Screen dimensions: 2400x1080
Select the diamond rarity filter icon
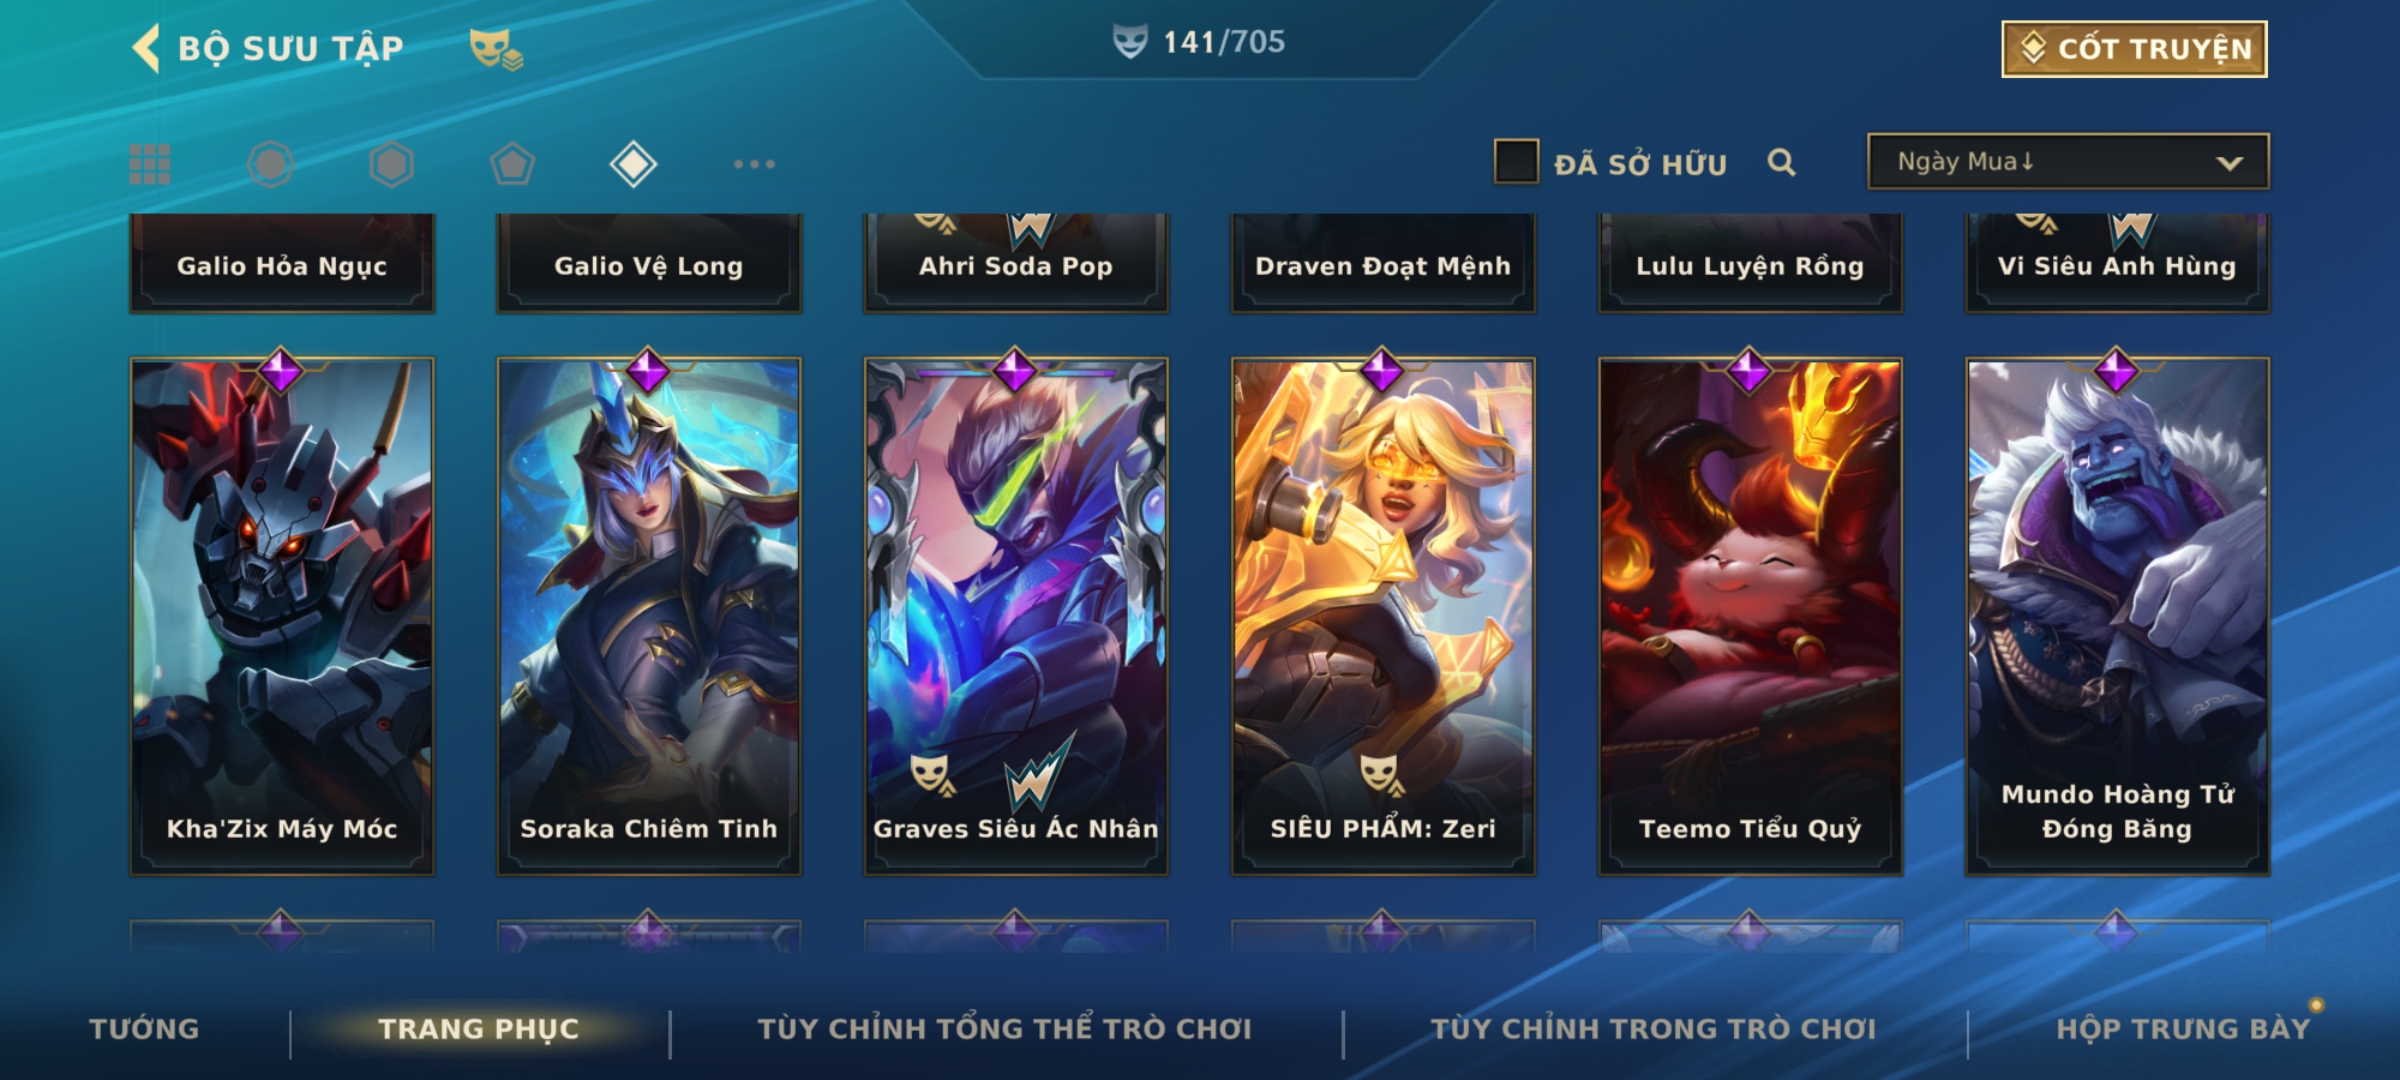tap(633, 164)
